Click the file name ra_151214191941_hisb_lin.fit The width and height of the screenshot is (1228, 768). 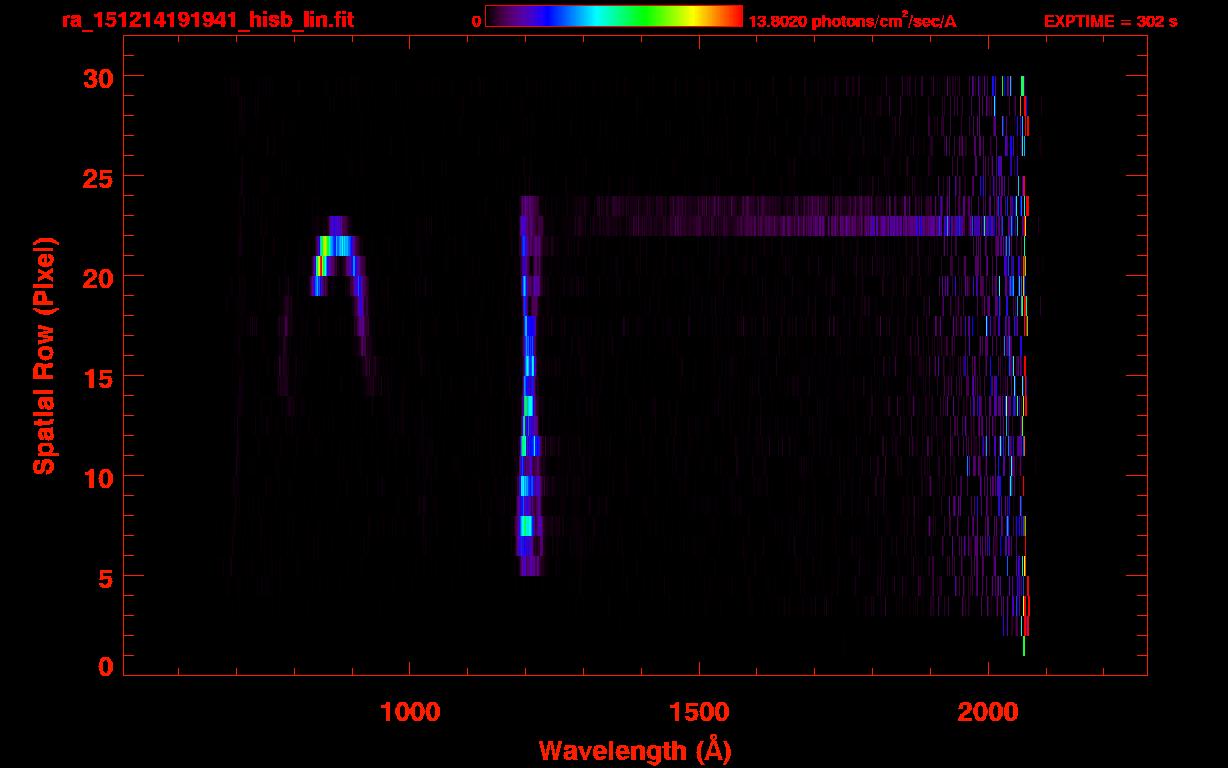pos(206,19)
